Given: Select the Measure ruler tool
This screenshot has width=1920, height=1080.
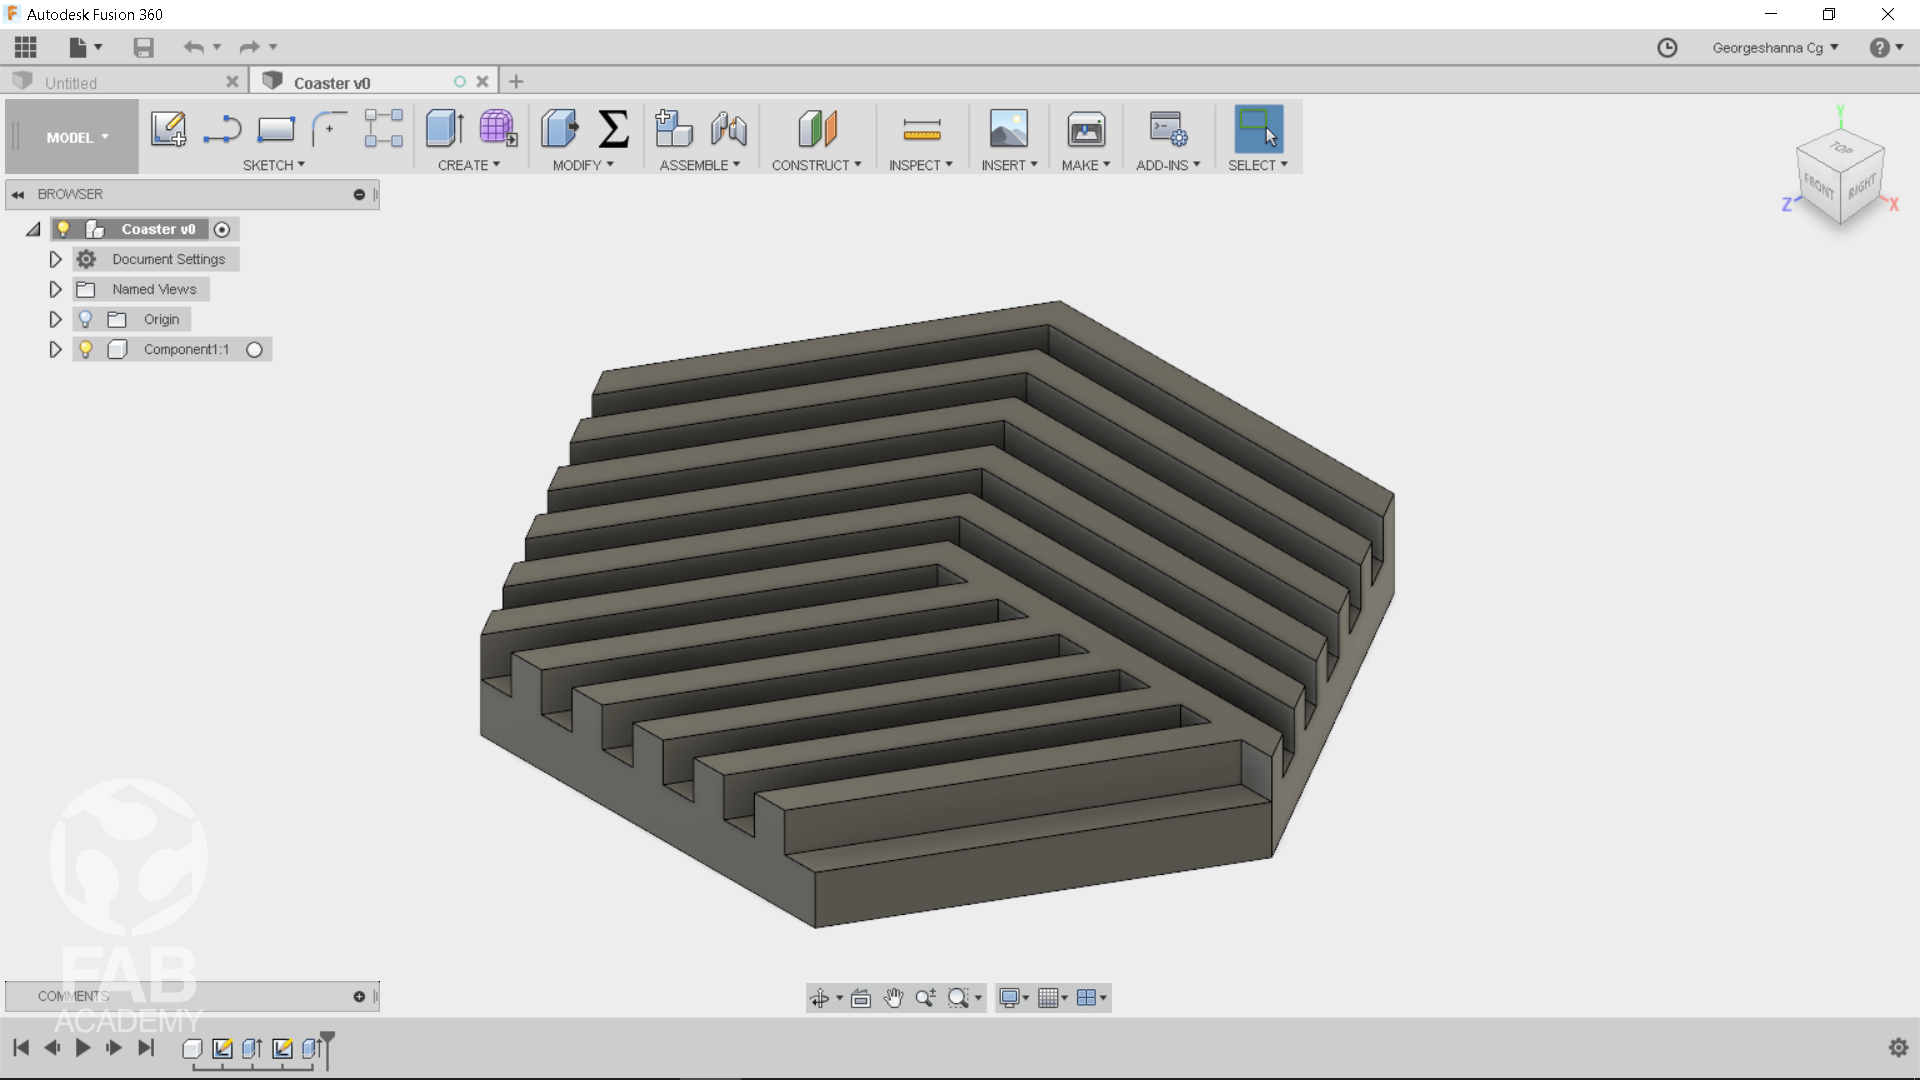Looking at the screenshot, I should [x=921, y=129].
